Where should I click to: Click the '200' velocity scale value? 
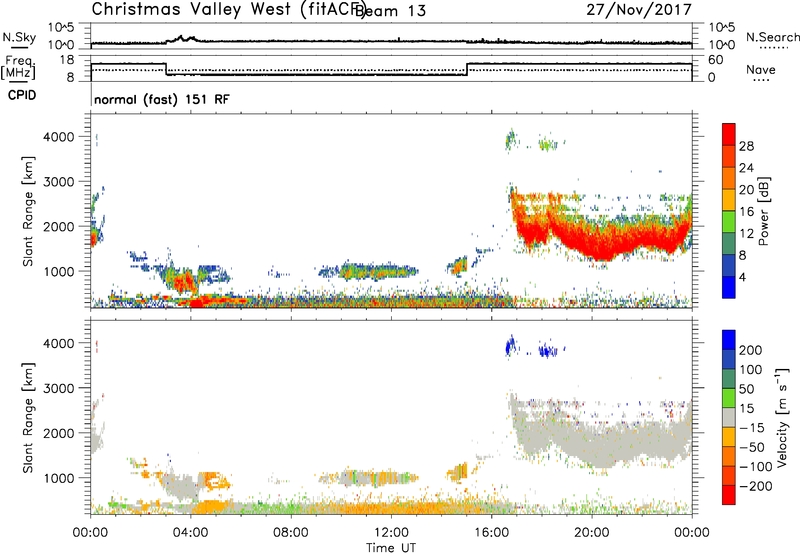tap(751, 350)
